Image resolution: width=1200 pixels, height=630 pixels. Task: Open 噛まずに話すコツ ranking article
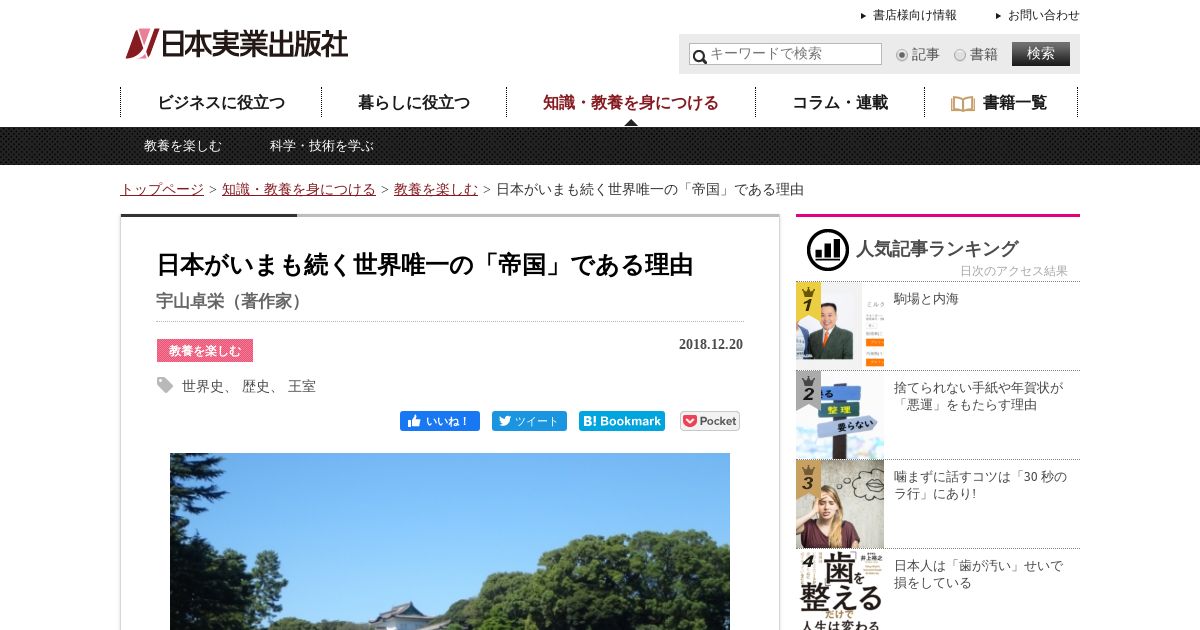pyautogui.click(x=980, y=485)
